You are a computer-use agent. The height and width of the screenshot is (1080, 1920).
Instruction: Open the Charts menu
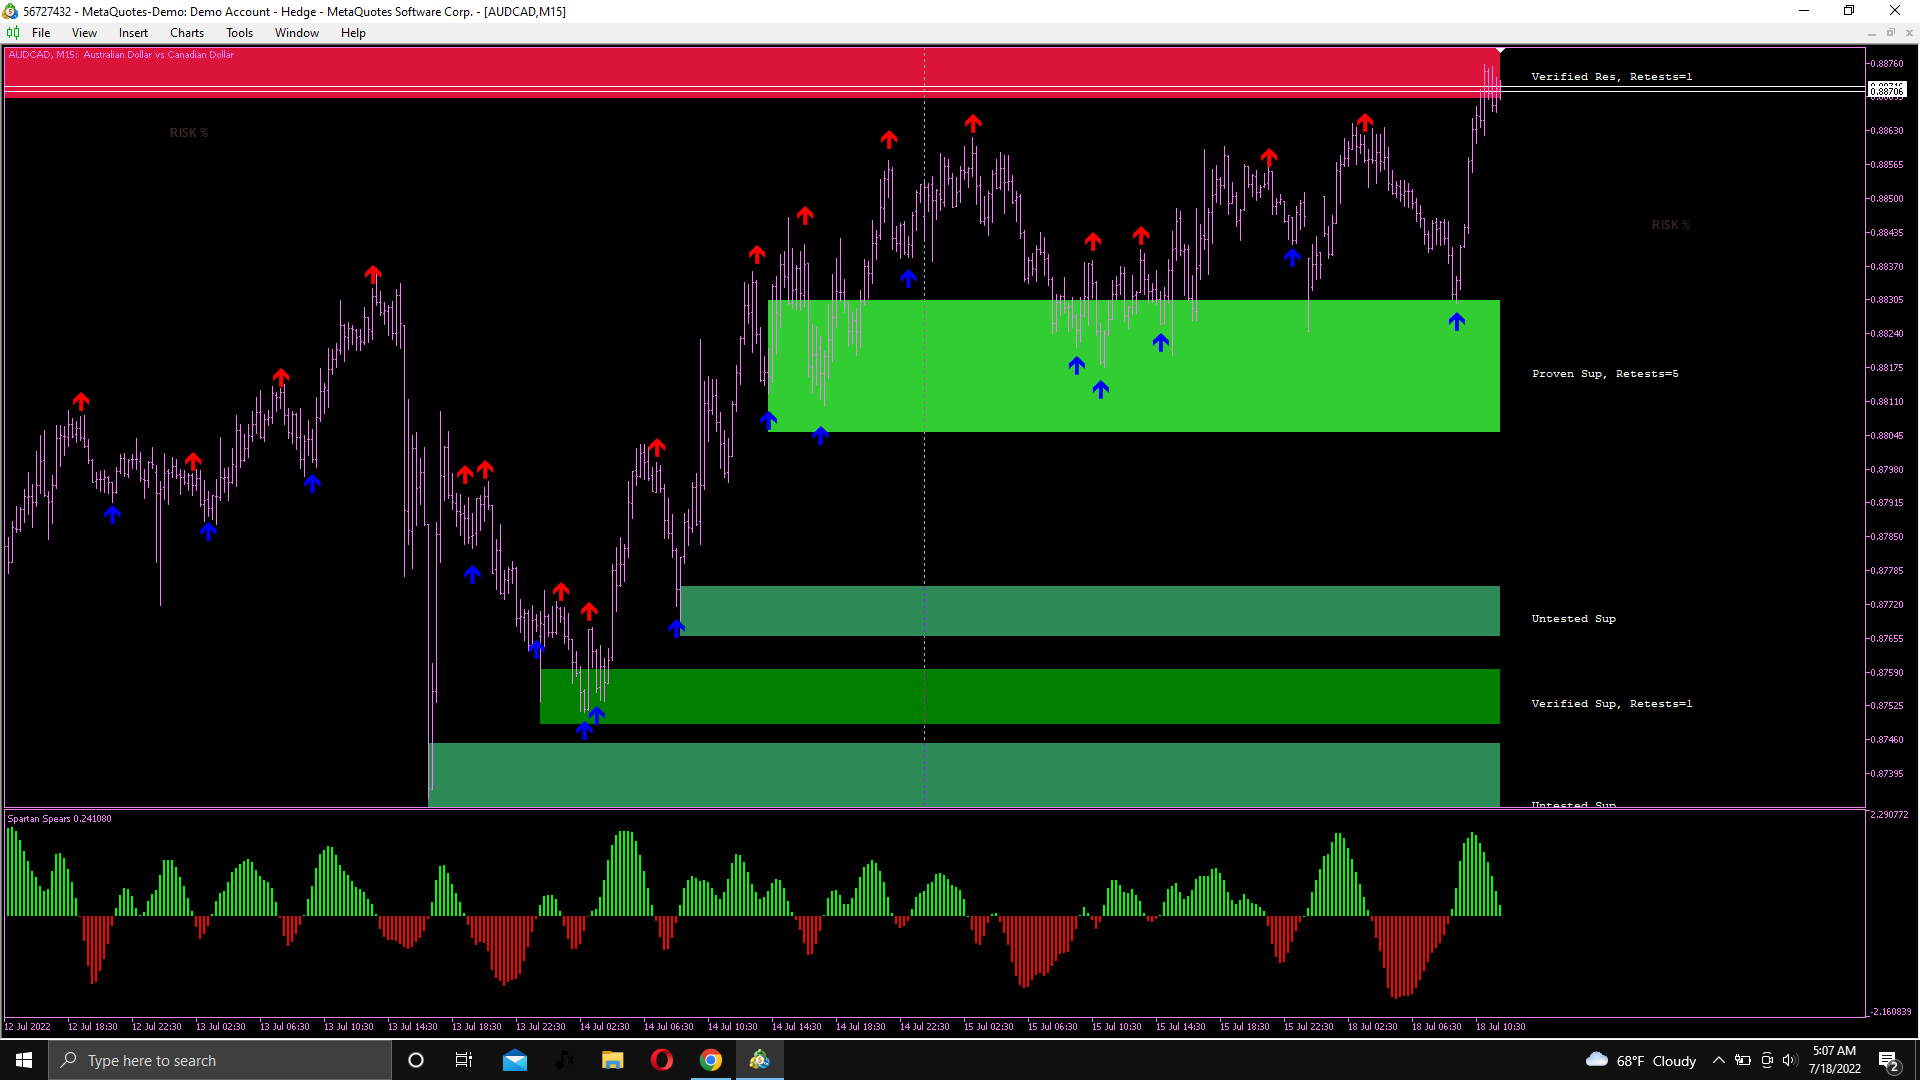point(186,33)
